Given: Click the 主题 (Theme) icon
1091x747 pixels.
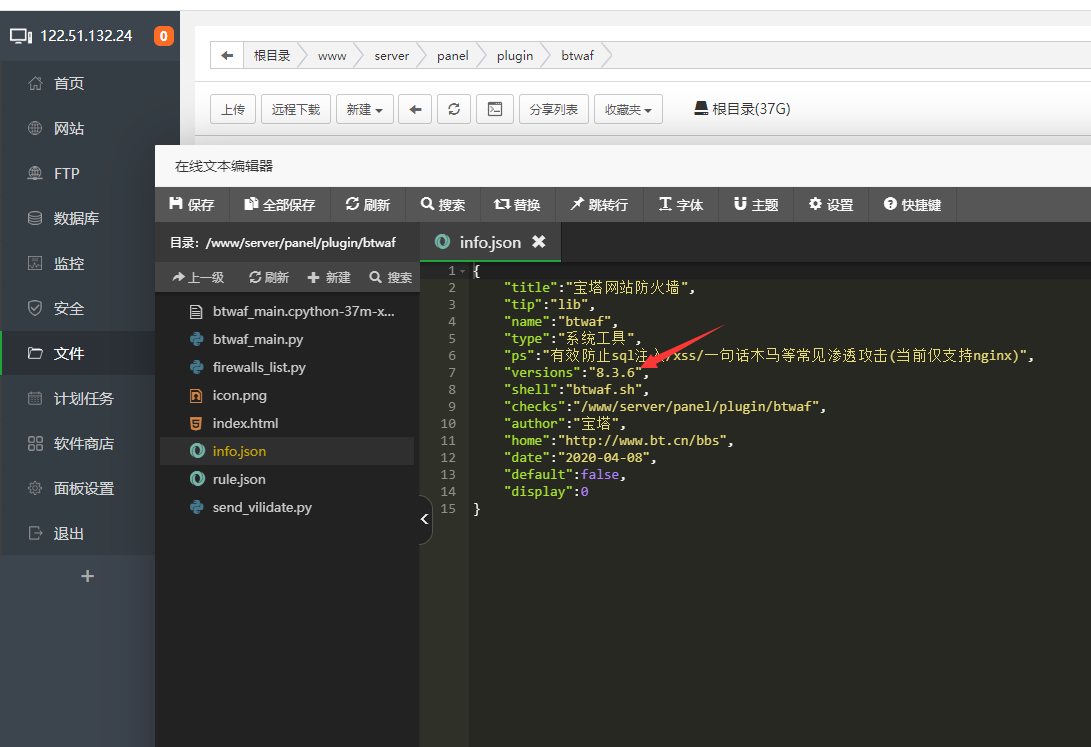Looking at the screenshot, I should (x=755, y=204).
